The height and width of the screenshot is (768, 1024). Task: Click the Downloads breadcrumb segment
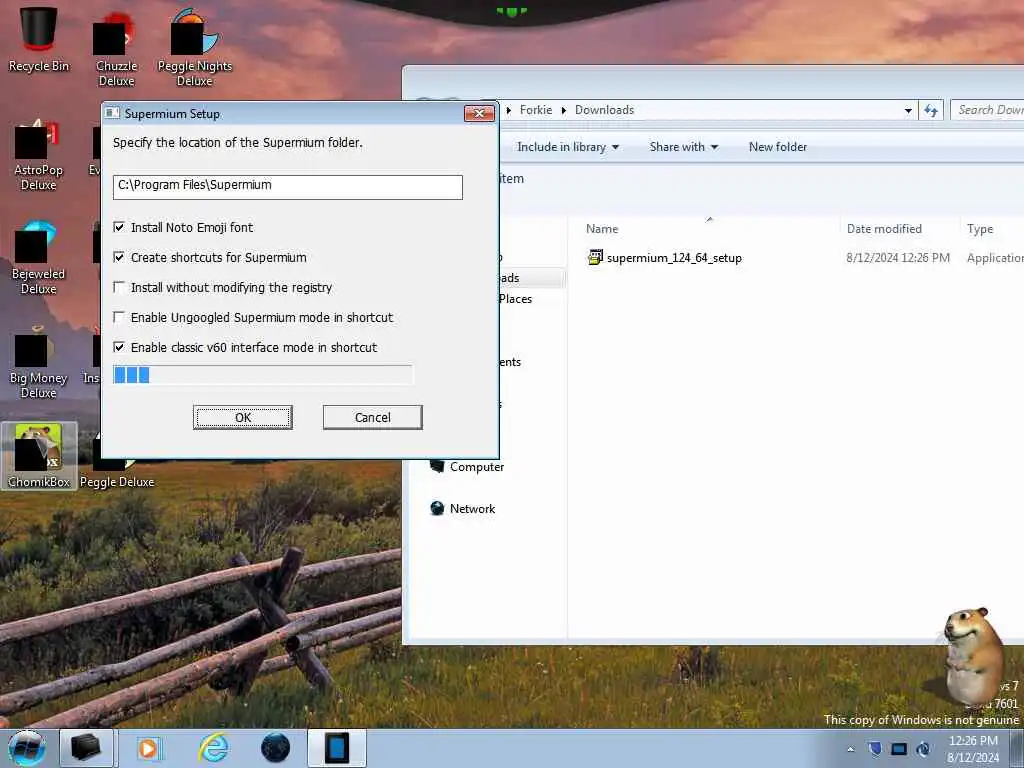[604, 110]
